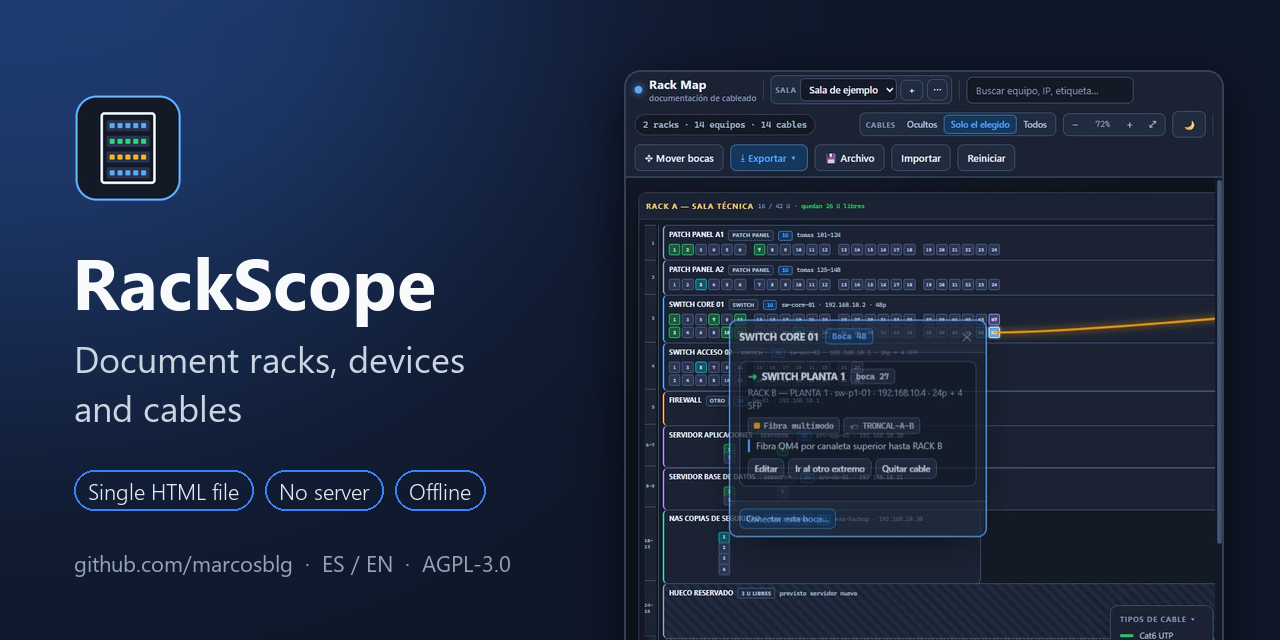Click the RACK A — SALA TÉCNICA header
The width and height of the screenshot is (1280, 640).
point(700,206)
